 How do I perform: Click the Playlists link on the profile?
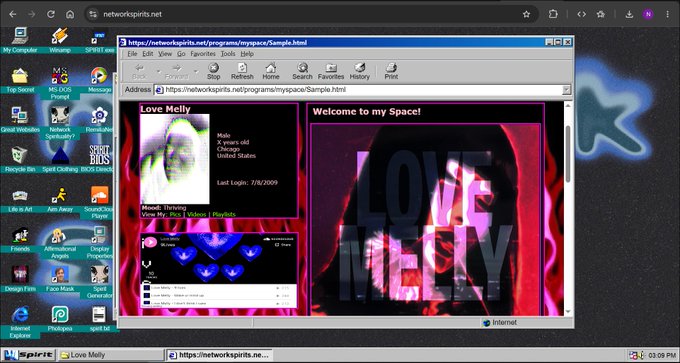coord(224,214)
